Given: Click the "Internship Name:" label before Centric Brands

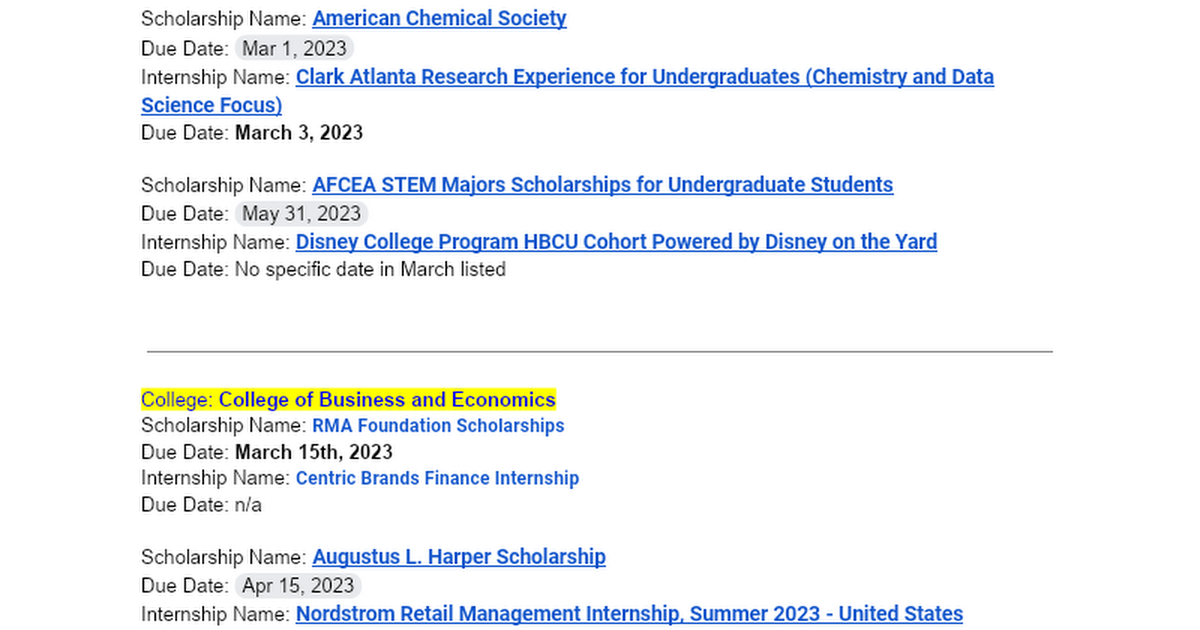Looking at the screenshot, I should coord(215,479).
